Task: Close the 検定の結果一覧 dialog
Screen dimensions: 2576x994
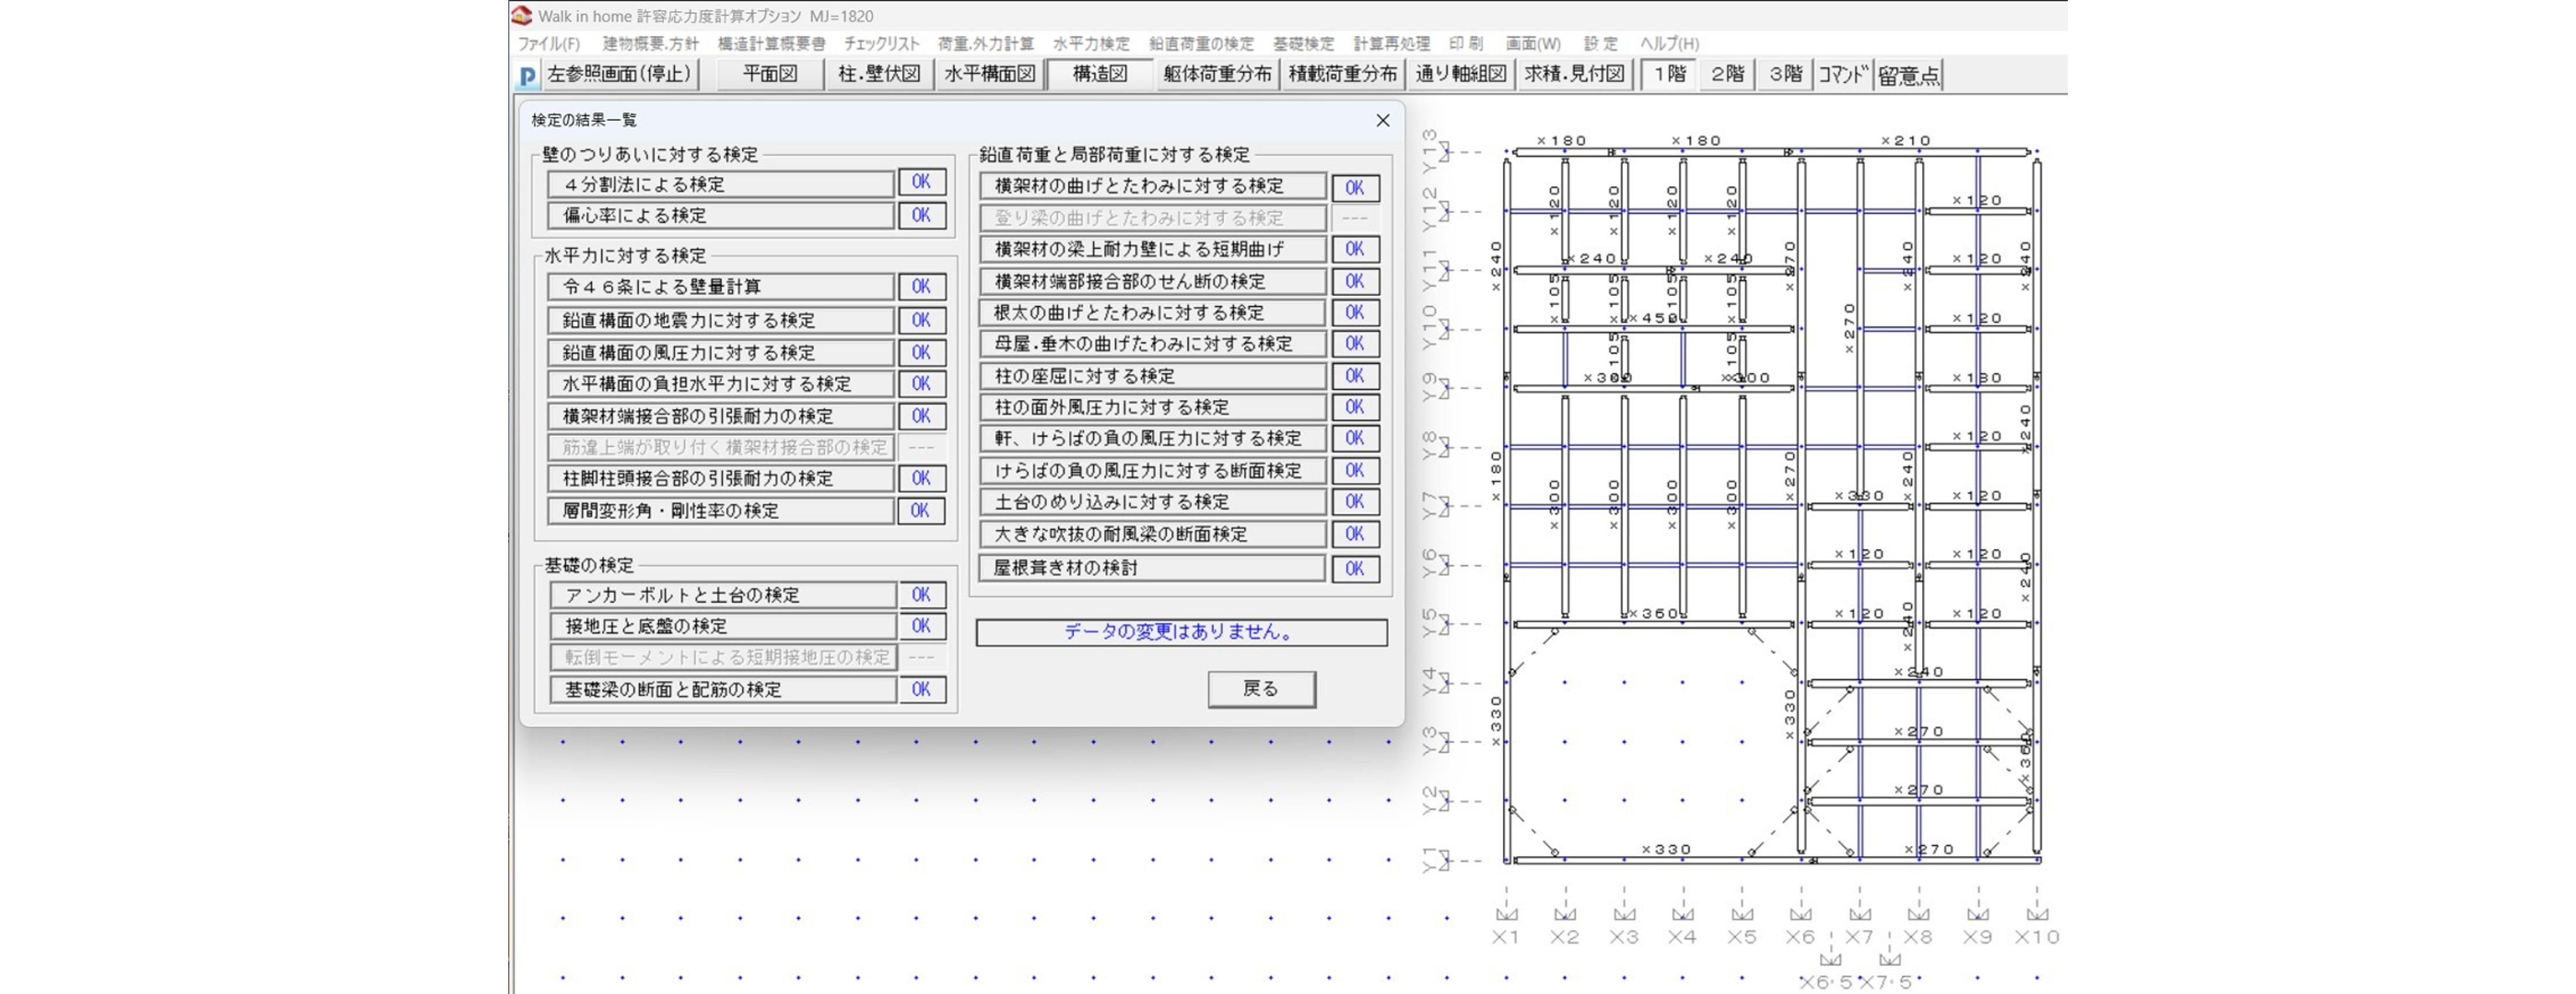Action: pos(1382,120)
